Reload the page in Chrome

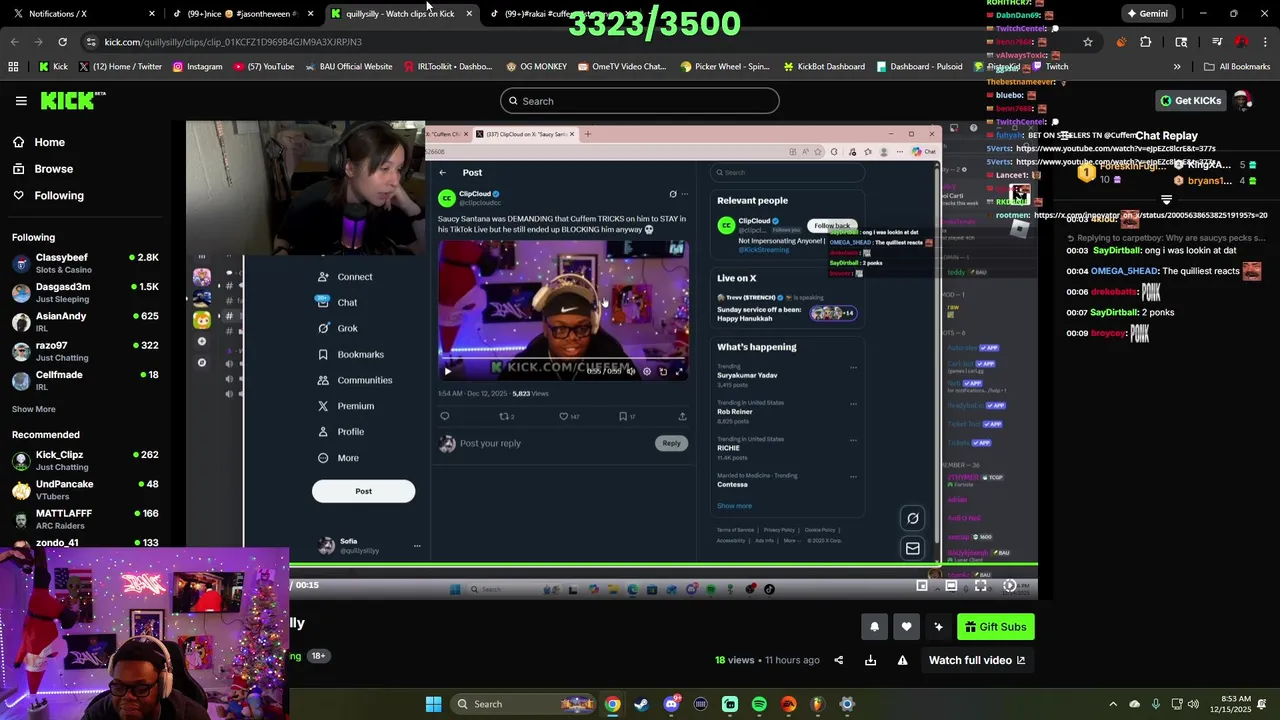click(x=62, y=42)
